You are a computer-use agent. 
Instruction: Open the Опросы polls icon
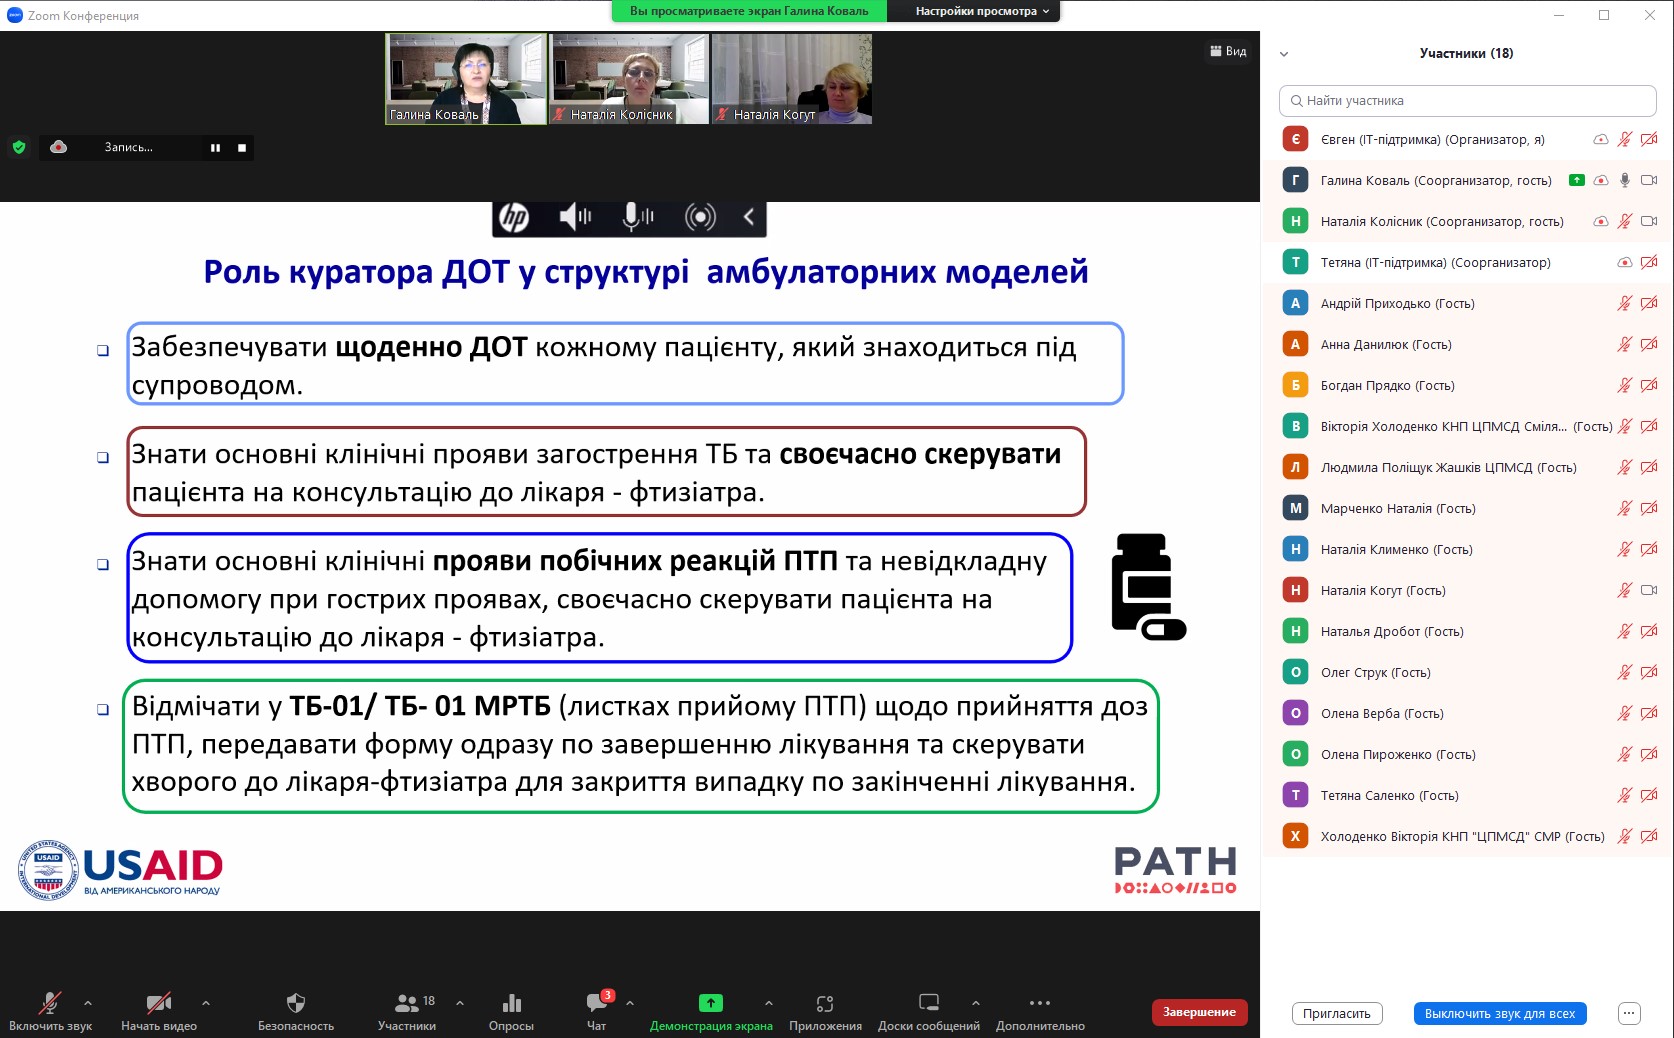[x=511, y=1003]
